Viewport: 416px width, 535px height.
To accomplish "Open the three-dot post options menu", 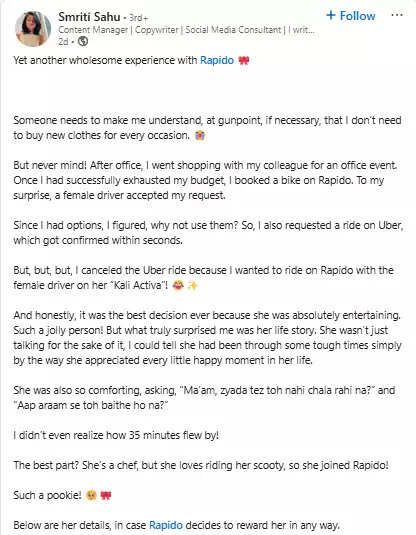I will [397, 15].
